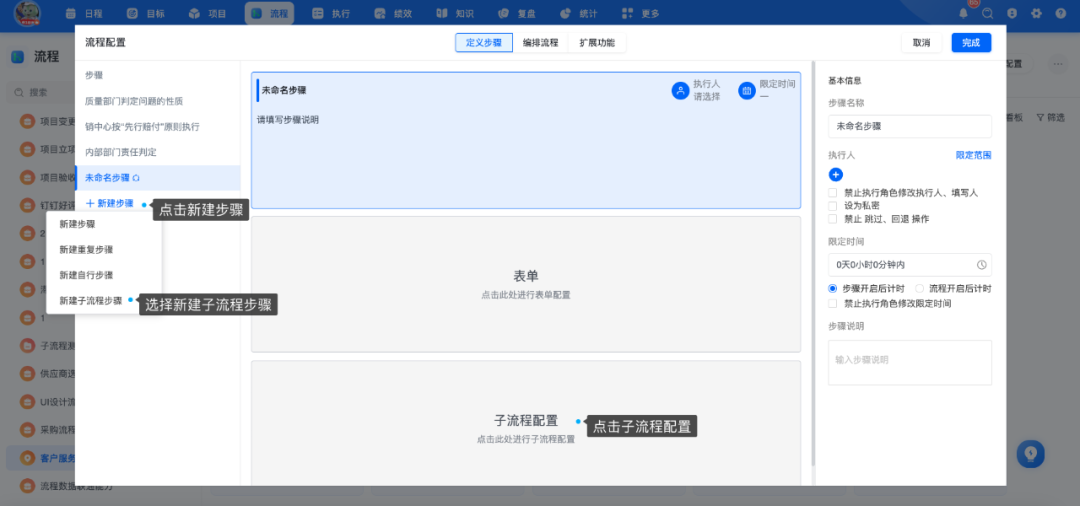Open the help question mark icon
The image size is (1080, 506).
(x=1060, y=13)
